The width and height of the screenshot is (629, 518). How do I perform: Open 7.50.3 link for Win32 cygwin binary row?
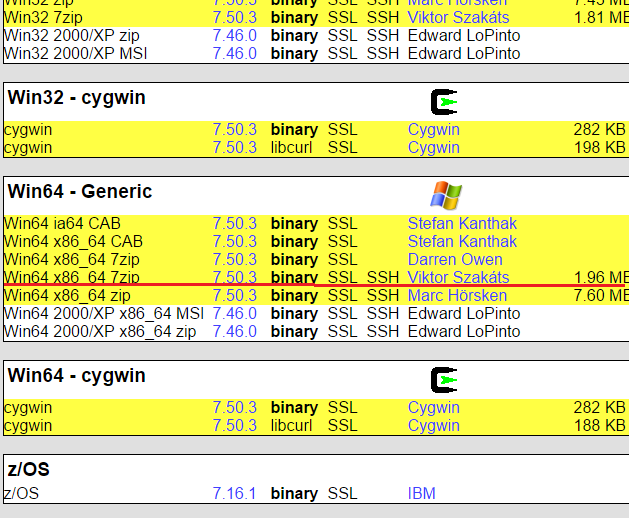coord(234,130)
